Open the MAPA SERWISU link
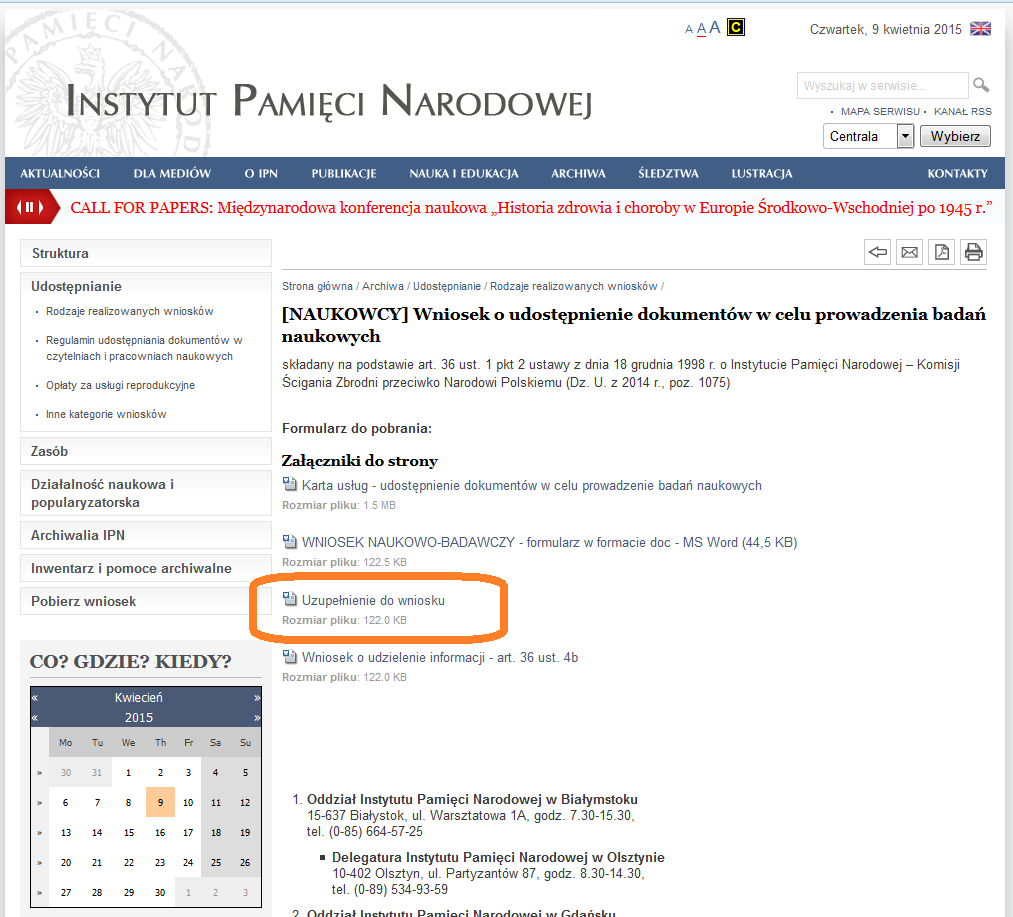Image resolution: width=1013 pixels, height=917 pixels. [880, 111]
